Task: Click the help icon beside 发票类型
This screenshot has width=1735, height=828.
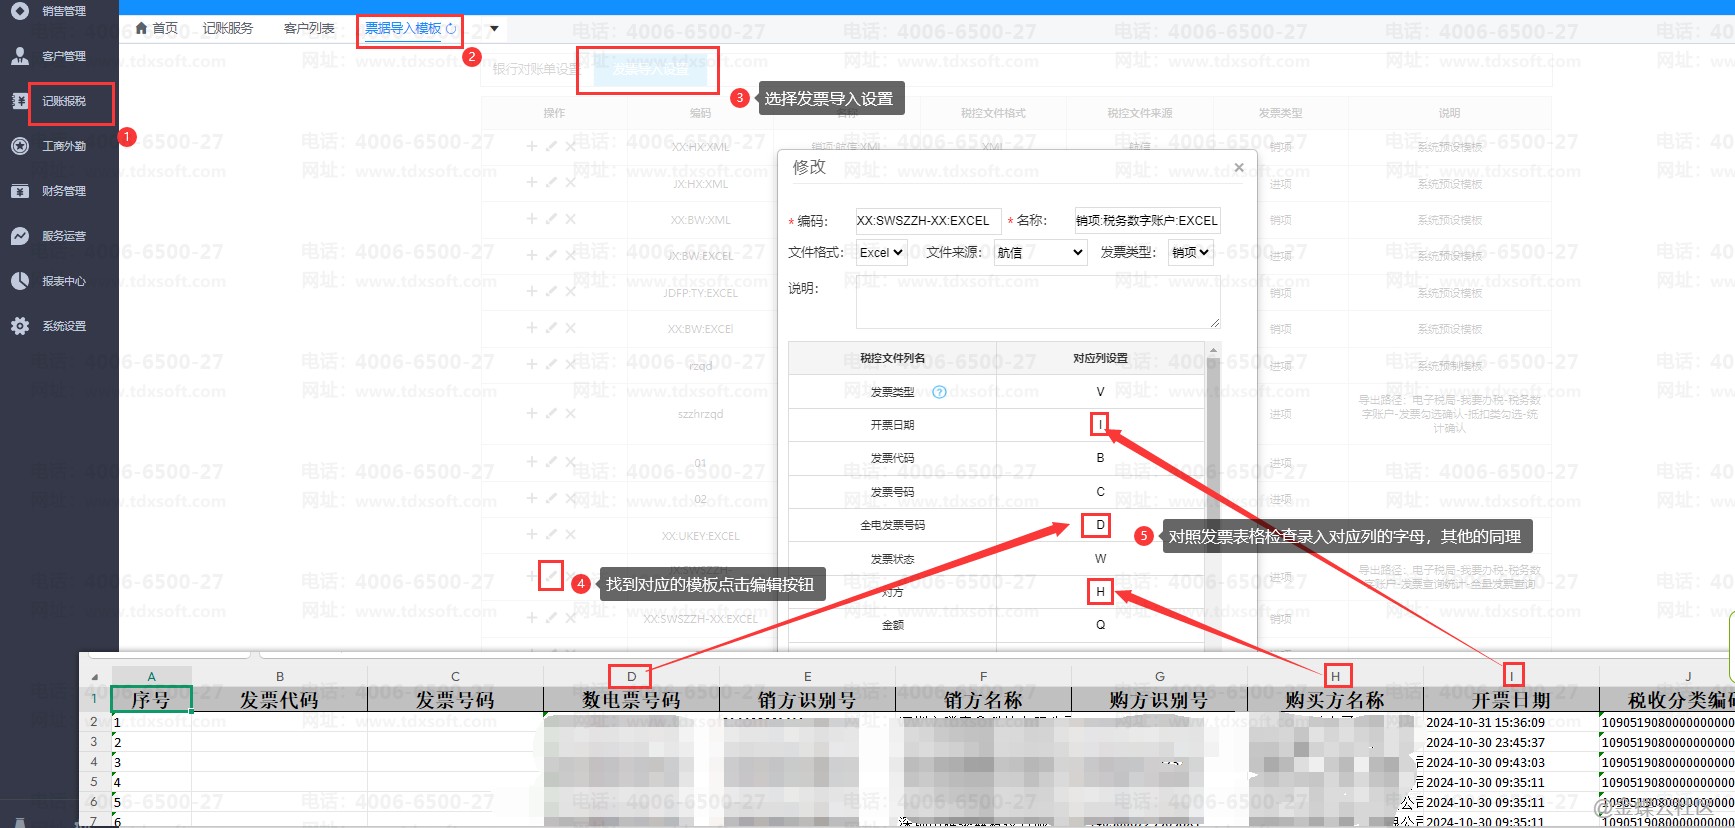Action: point(939,392)
